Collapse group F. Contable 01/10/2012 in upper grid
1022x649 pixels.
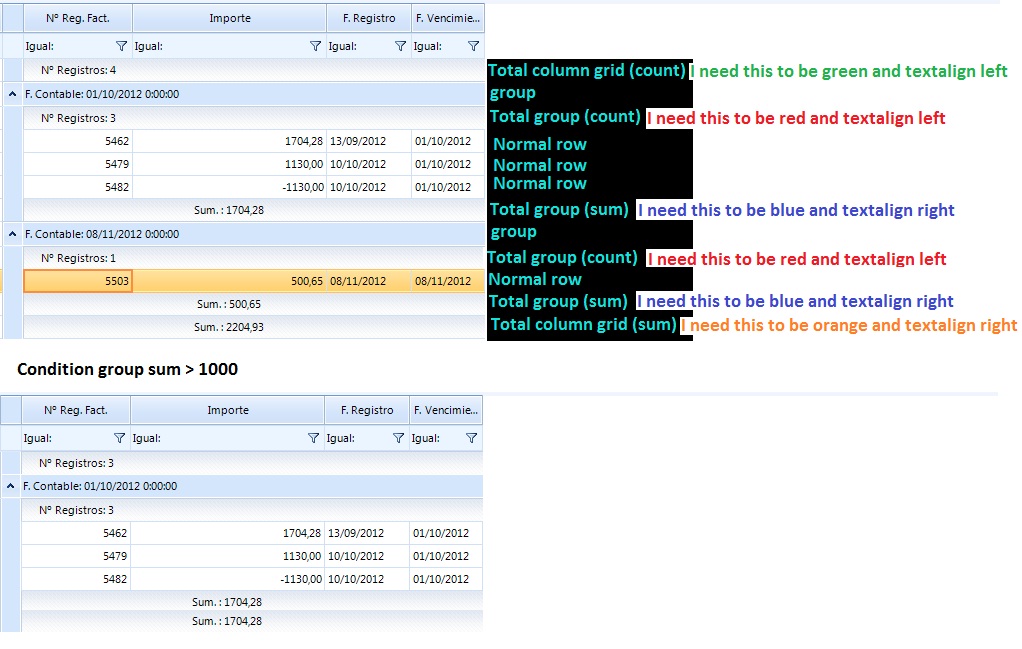point(12,94)
